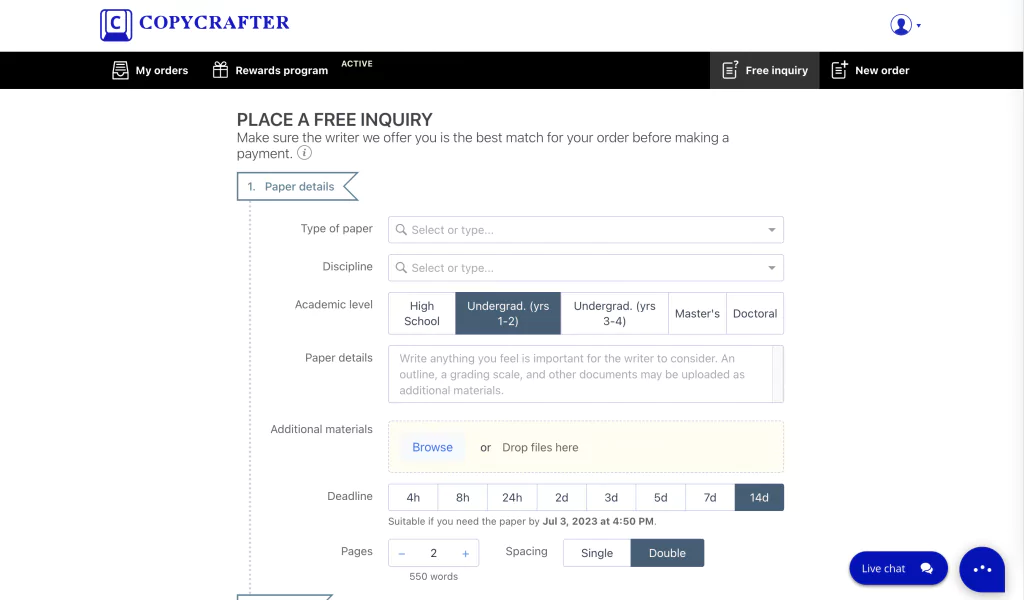Choose the 8h deadline

click(462, 497)
